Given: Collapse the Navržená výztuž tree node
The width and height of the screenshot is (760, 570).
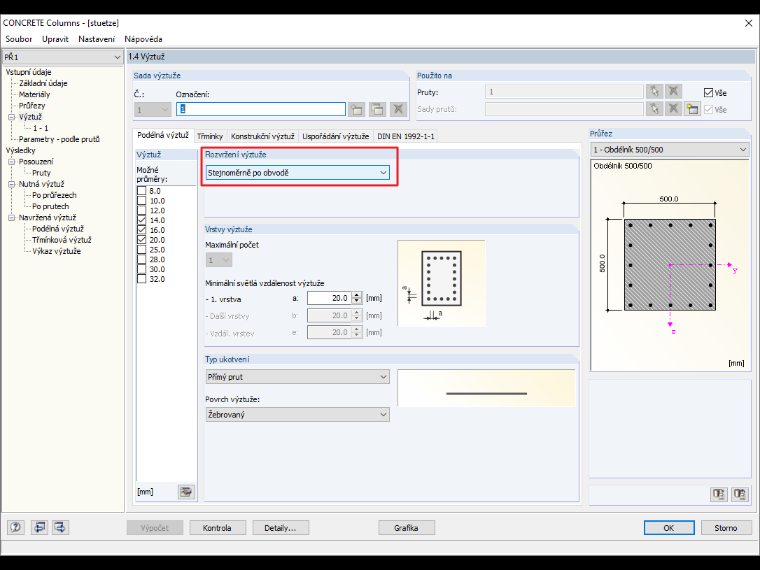Looking at the screenshot, I should (12, 218).
